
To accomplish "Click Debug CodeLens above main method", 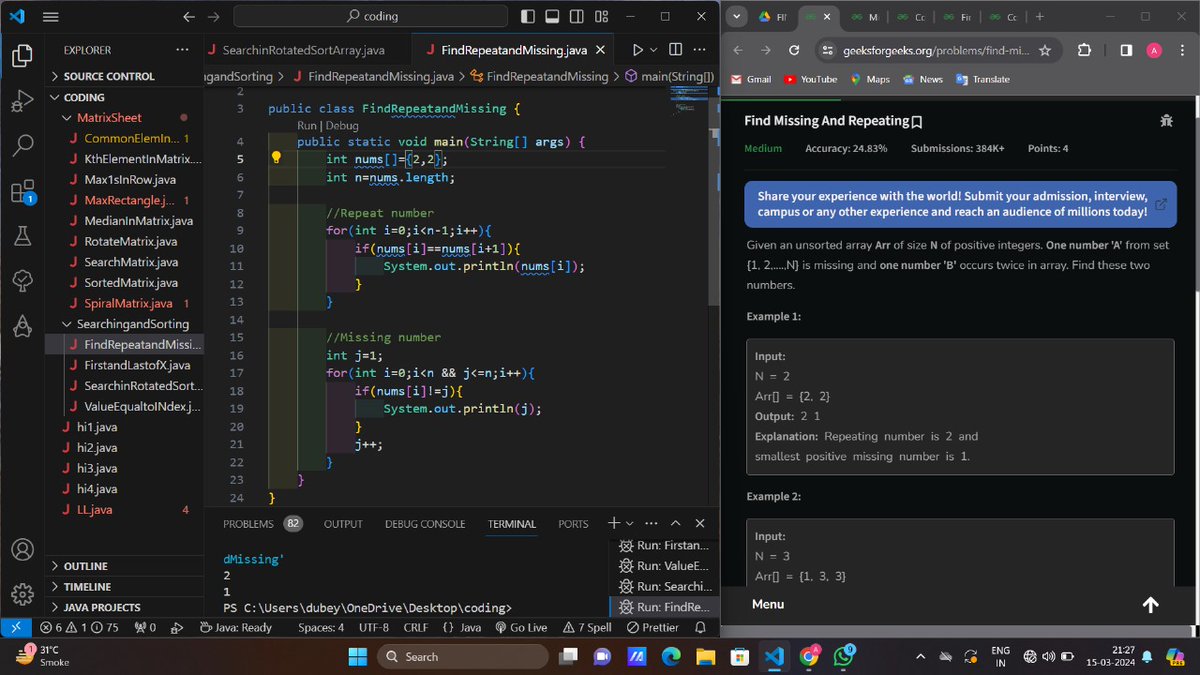I will [x=341, y=125].
